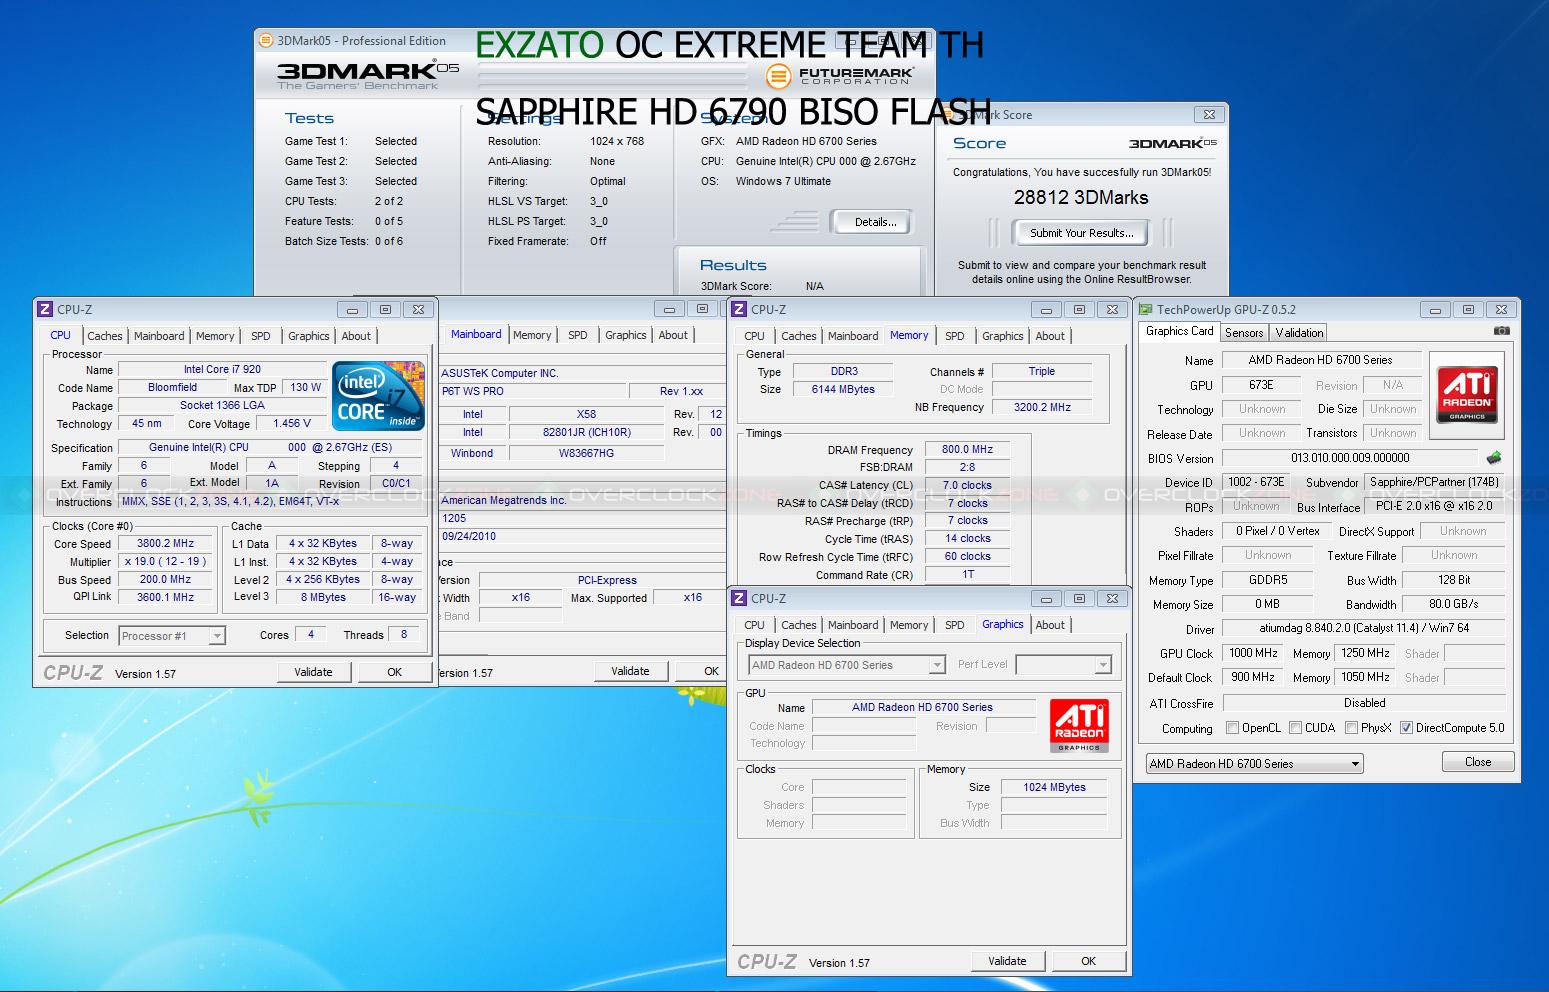Click the Close button in GPU-Z
Screen dimensions: 1549x992
click(x=1477, y=762)
